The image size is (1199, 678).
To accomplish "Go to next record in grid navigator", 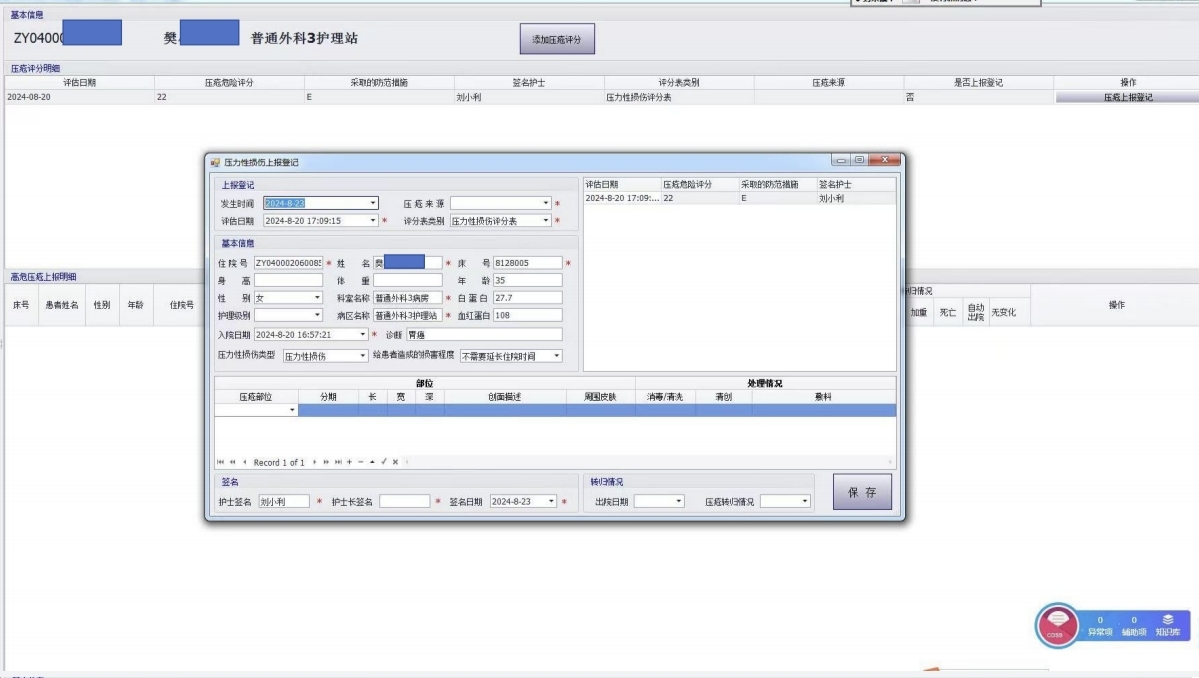I will 314,462.
